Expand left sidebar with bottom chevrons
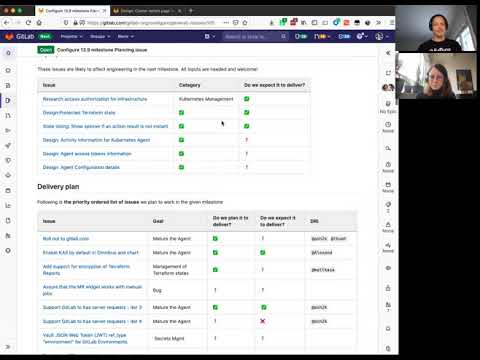This screenshot has height=360, width=480. [8, 347]
